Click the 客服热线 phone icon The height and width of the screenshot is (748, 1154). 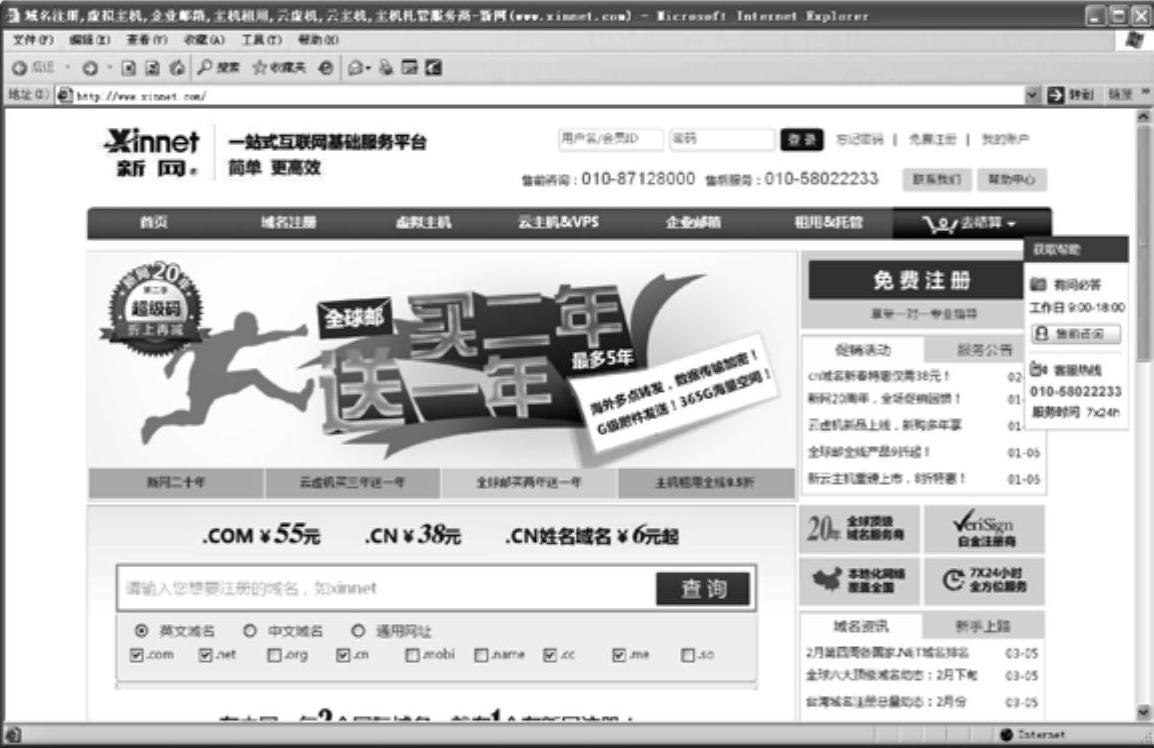coord(1038,370)
